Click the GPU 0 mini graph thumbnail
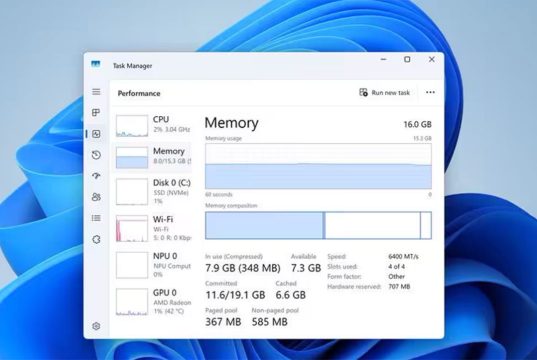The image size is (537, 360). (x=132, y=302)
